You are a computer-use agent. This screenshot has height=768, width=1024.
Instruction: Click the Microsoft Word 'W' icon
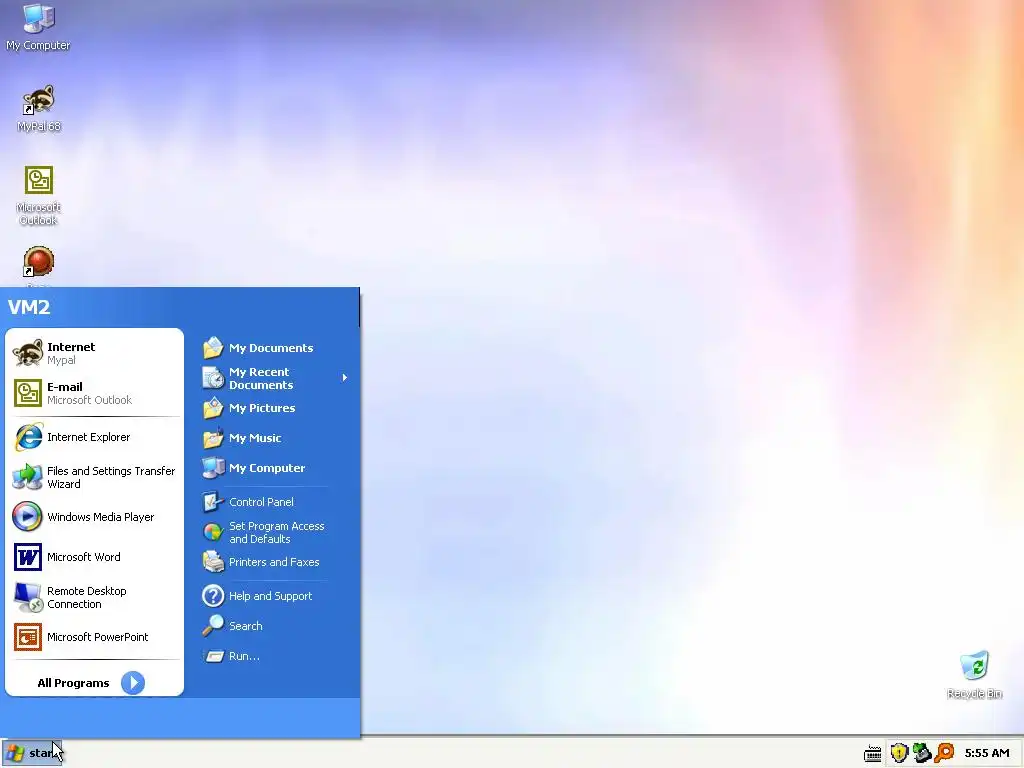pos(27,557)
